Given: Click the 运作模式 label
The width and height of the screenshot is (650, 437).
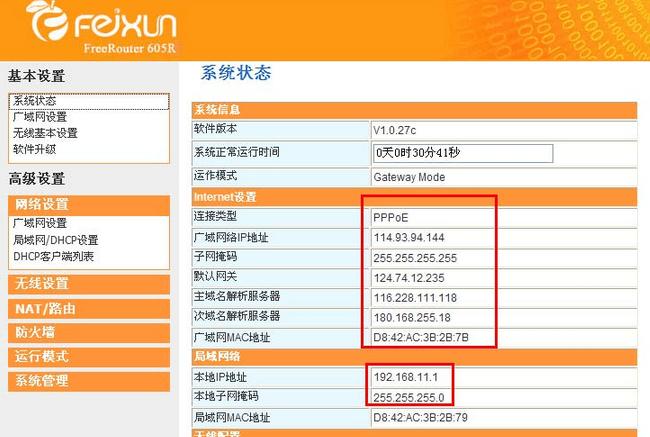Looking at the screenshot, I should (215, 175).
